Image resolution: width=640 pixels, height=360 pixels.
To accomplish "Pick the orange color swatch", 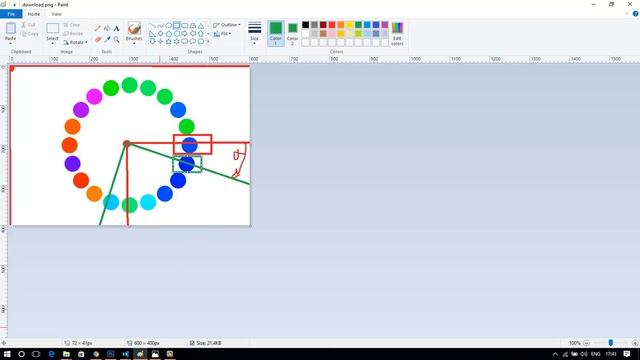I will point(341,25).
